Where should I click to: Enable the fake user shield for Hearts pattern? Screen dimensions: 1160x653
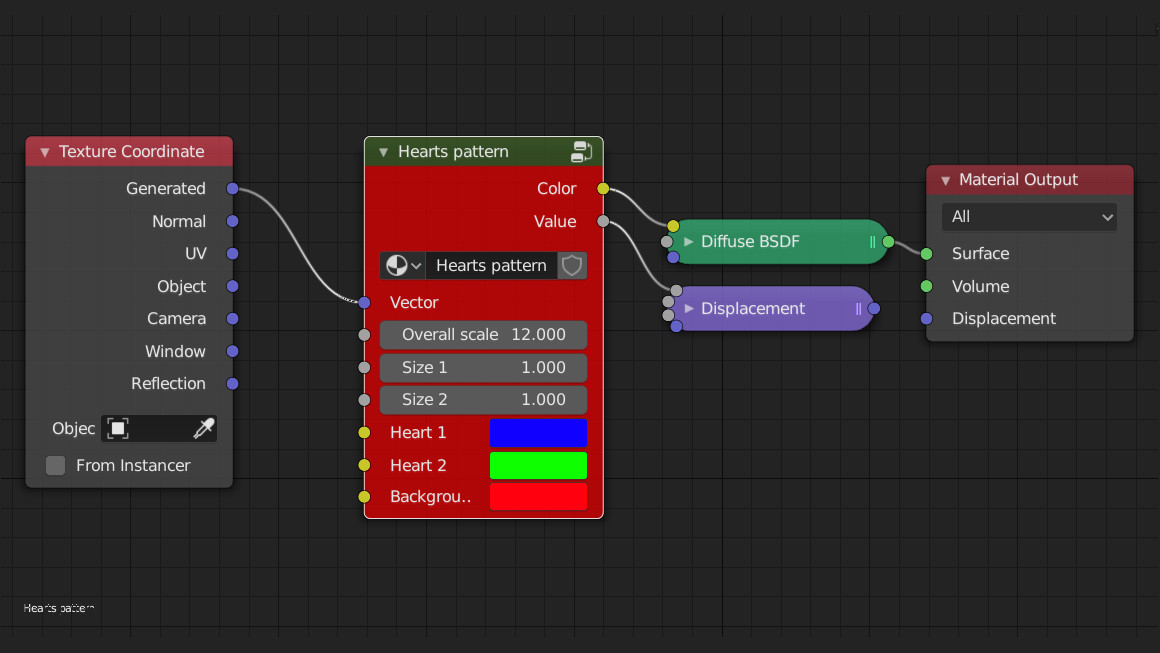(571, 265)
